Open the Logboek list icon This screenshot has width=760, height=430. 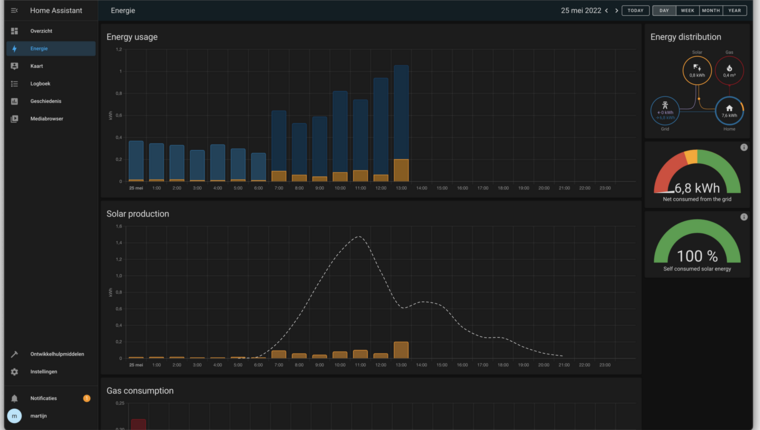(x=14, y=84)
